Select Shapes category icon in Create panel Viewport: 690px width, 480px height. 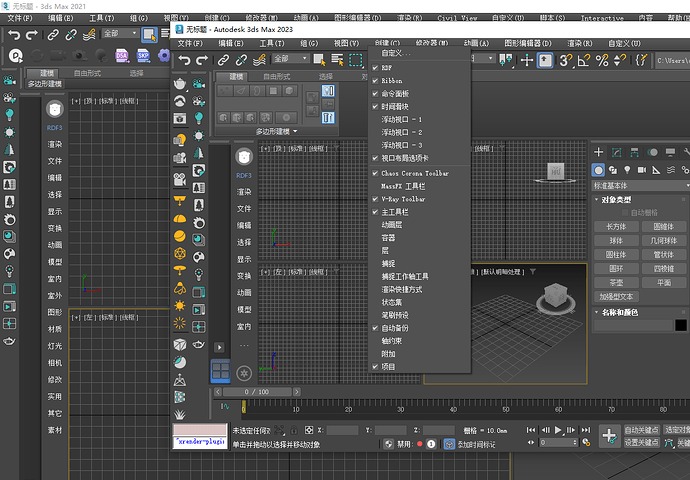613,170
